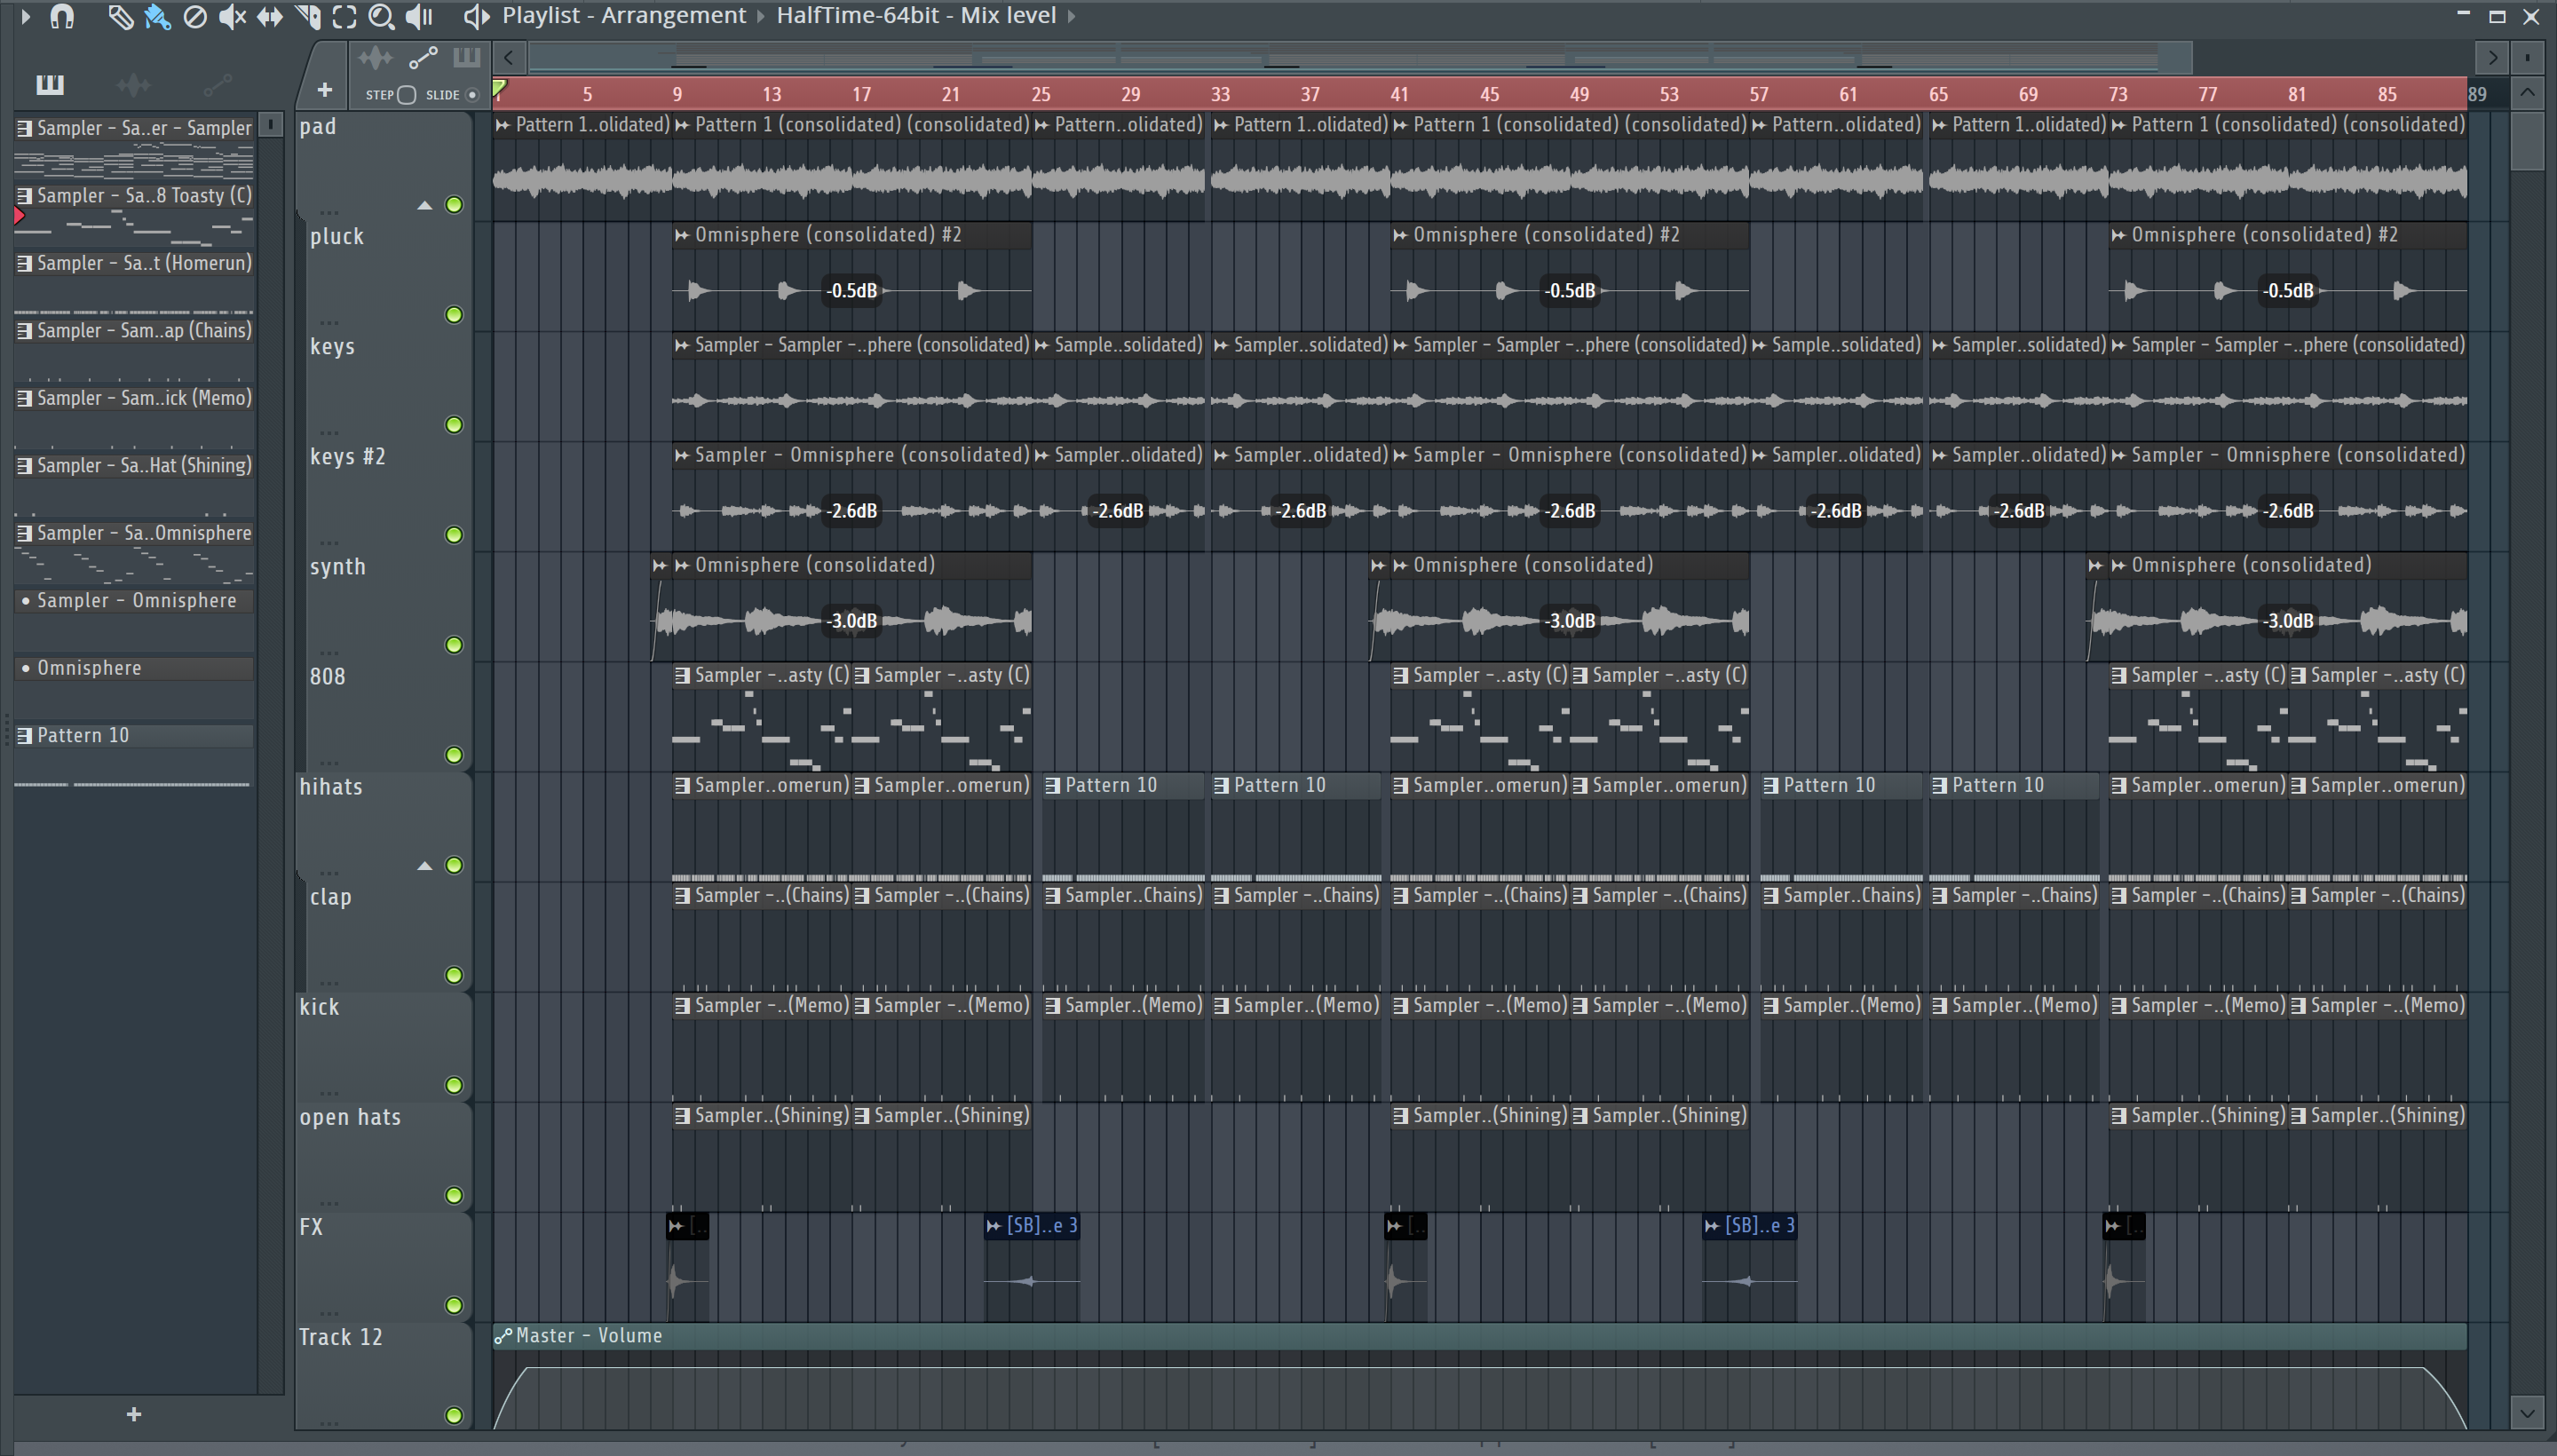
Task: Mute the pad track
Action: click(454, 205)
